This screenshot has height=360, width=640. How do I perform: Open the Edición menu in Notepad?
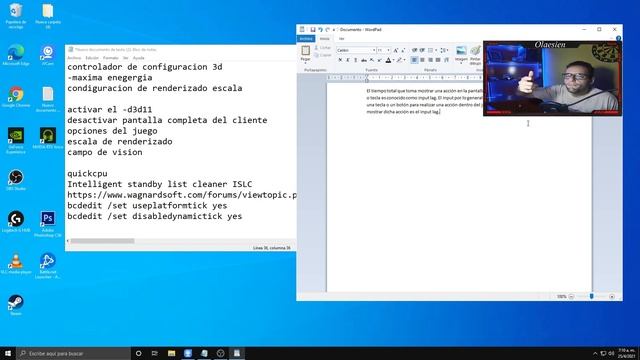[x=92, y=58]
